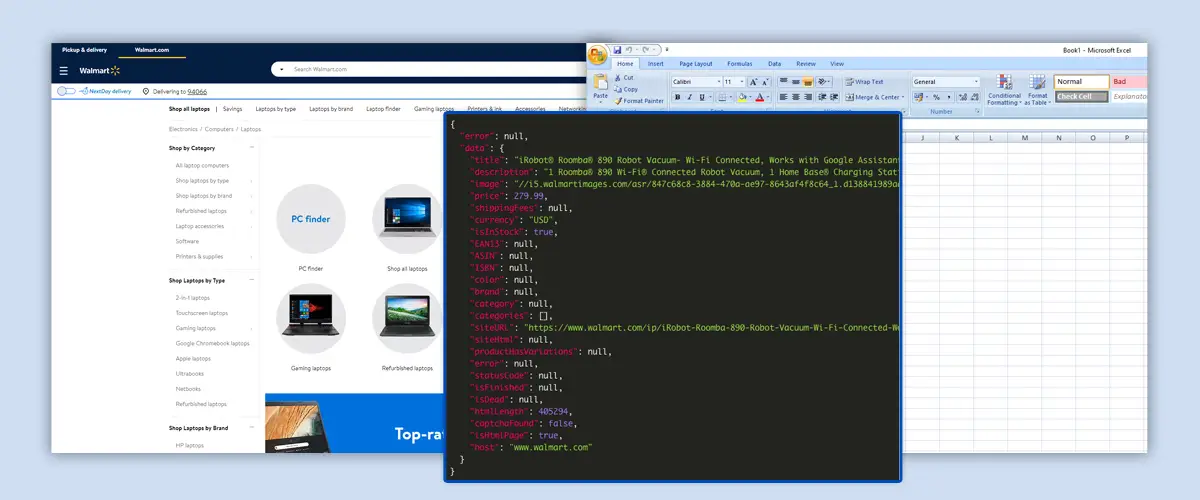Apply the red font color
The height and width of the screenshot is (500, 1200).
760,97
